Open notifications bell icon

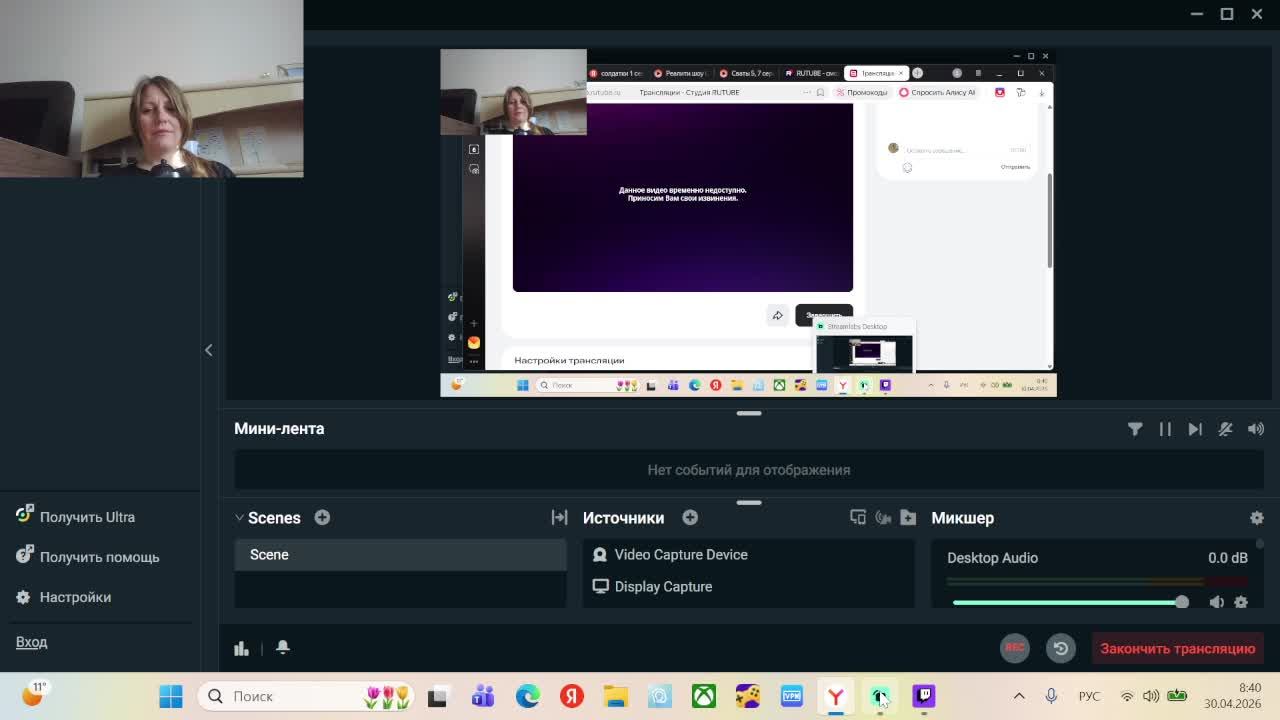283,647
